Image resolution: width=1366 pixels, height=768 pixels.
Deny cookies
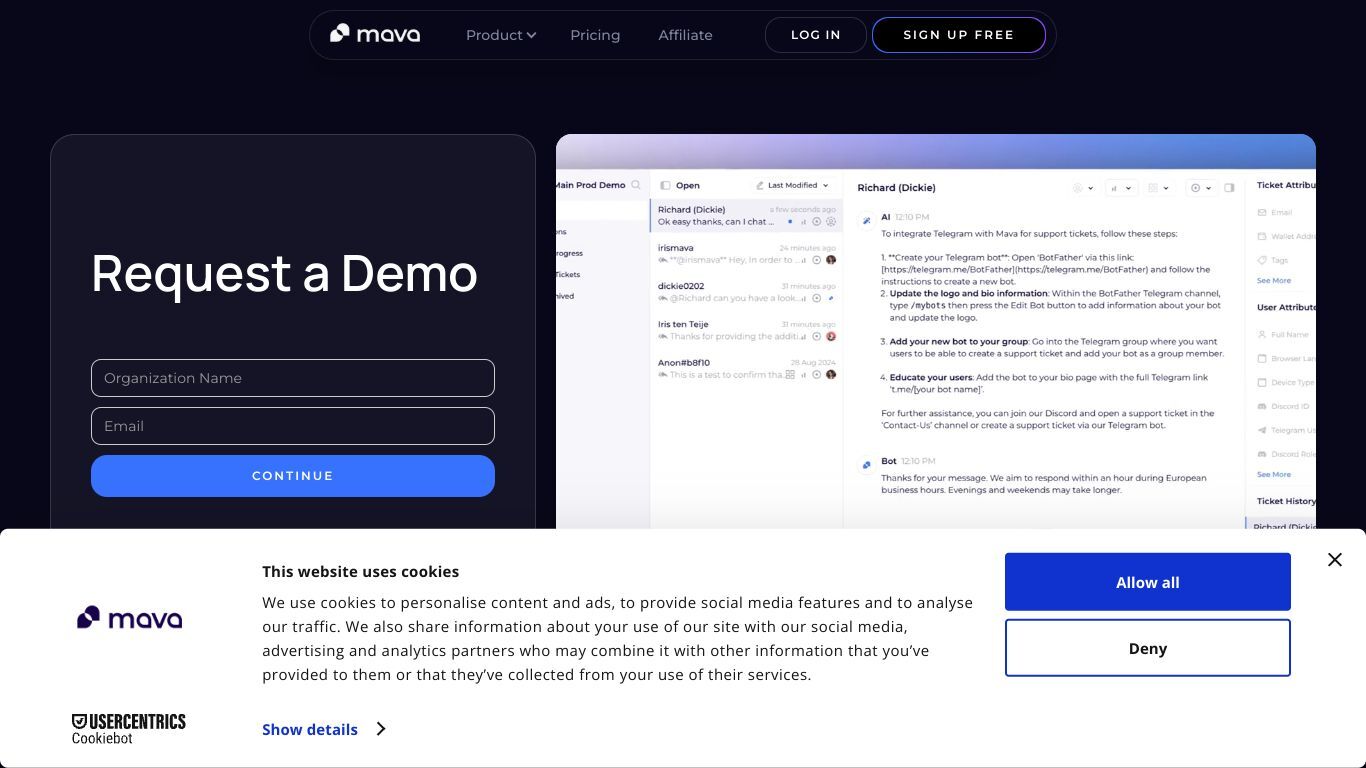[x=1148, y=648]
